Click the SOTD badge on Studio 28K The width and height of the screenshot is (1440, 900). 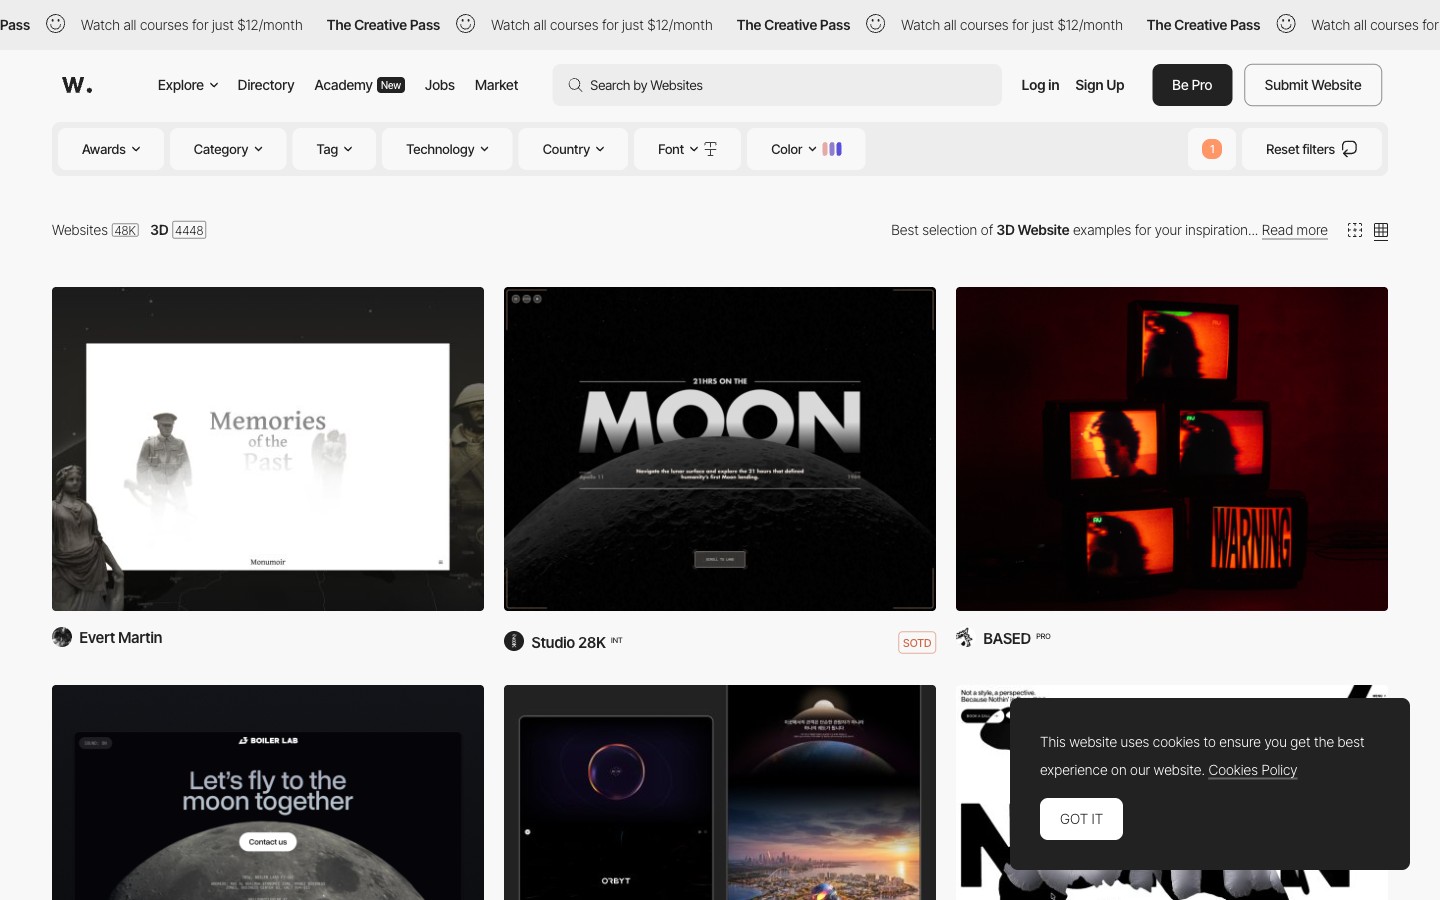coord(917,643)
